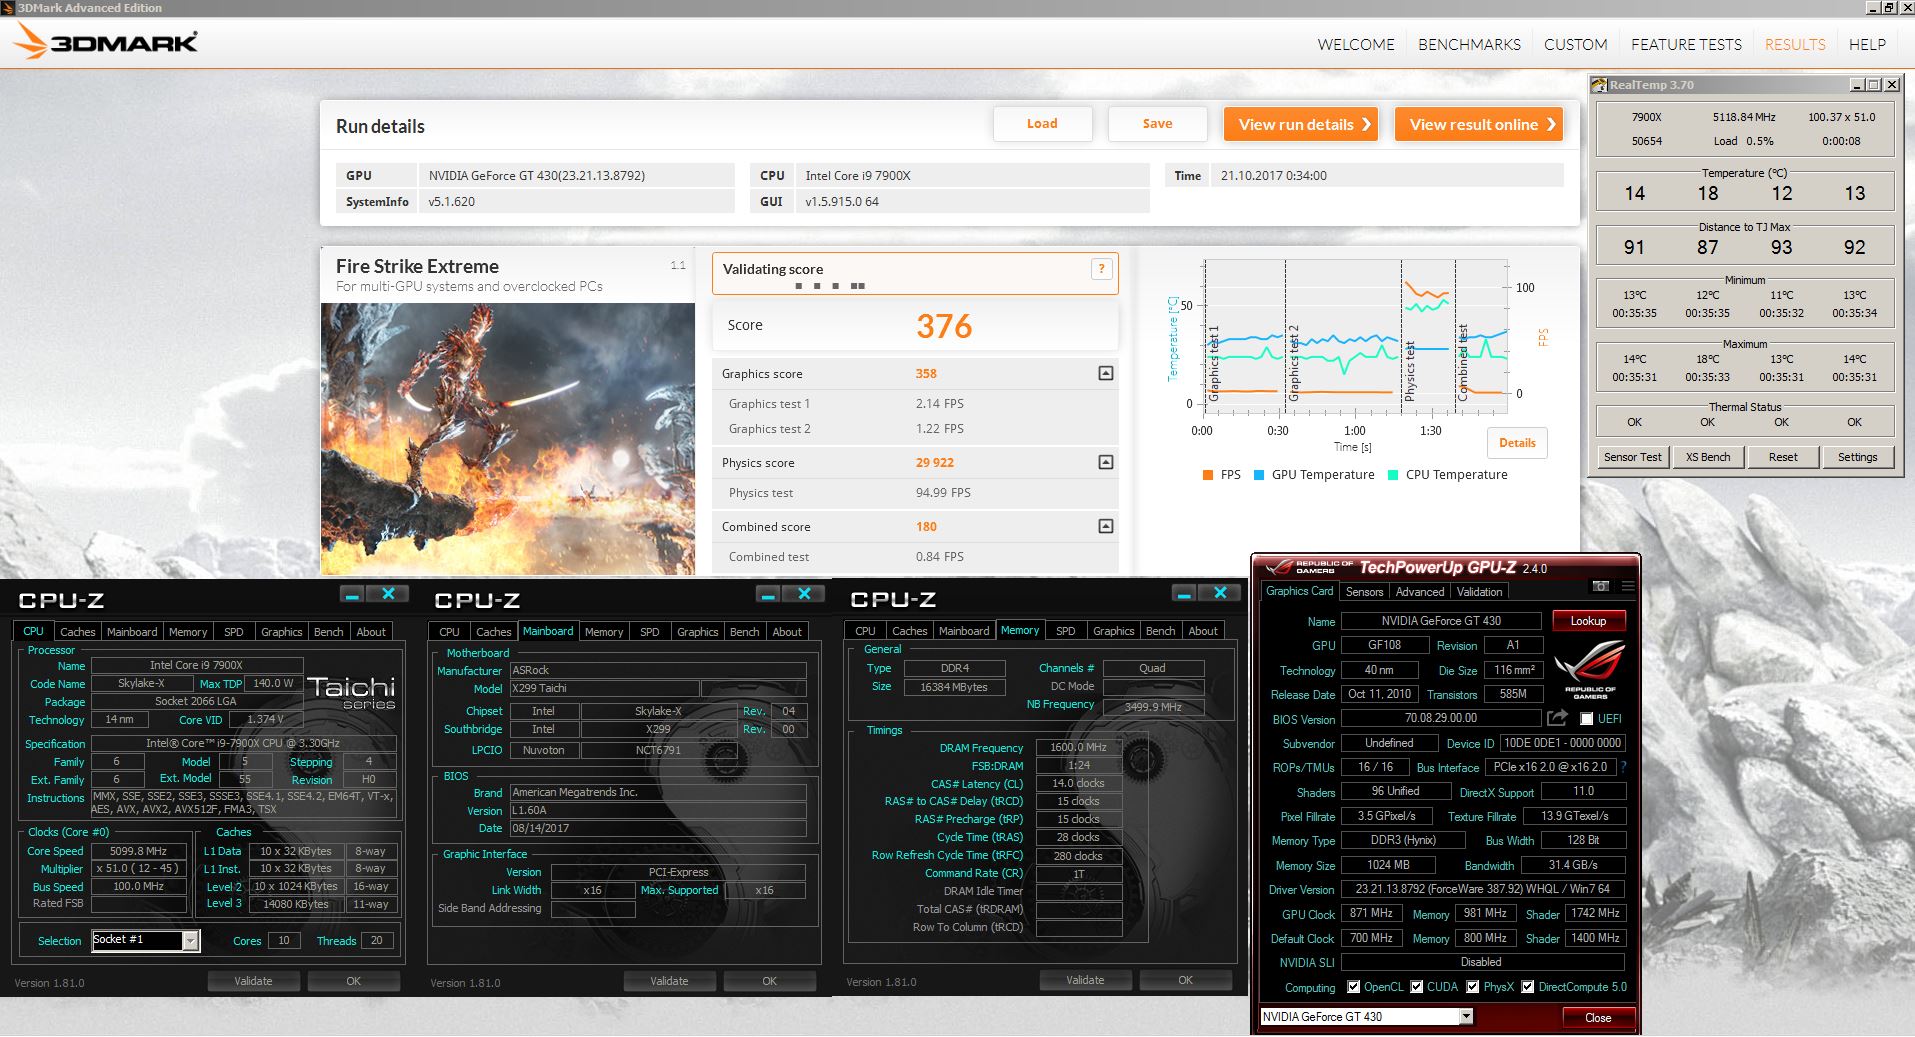Click the Specification field in CPU-Z
The image size is (1915, 1037).
(x=243, y=744)
